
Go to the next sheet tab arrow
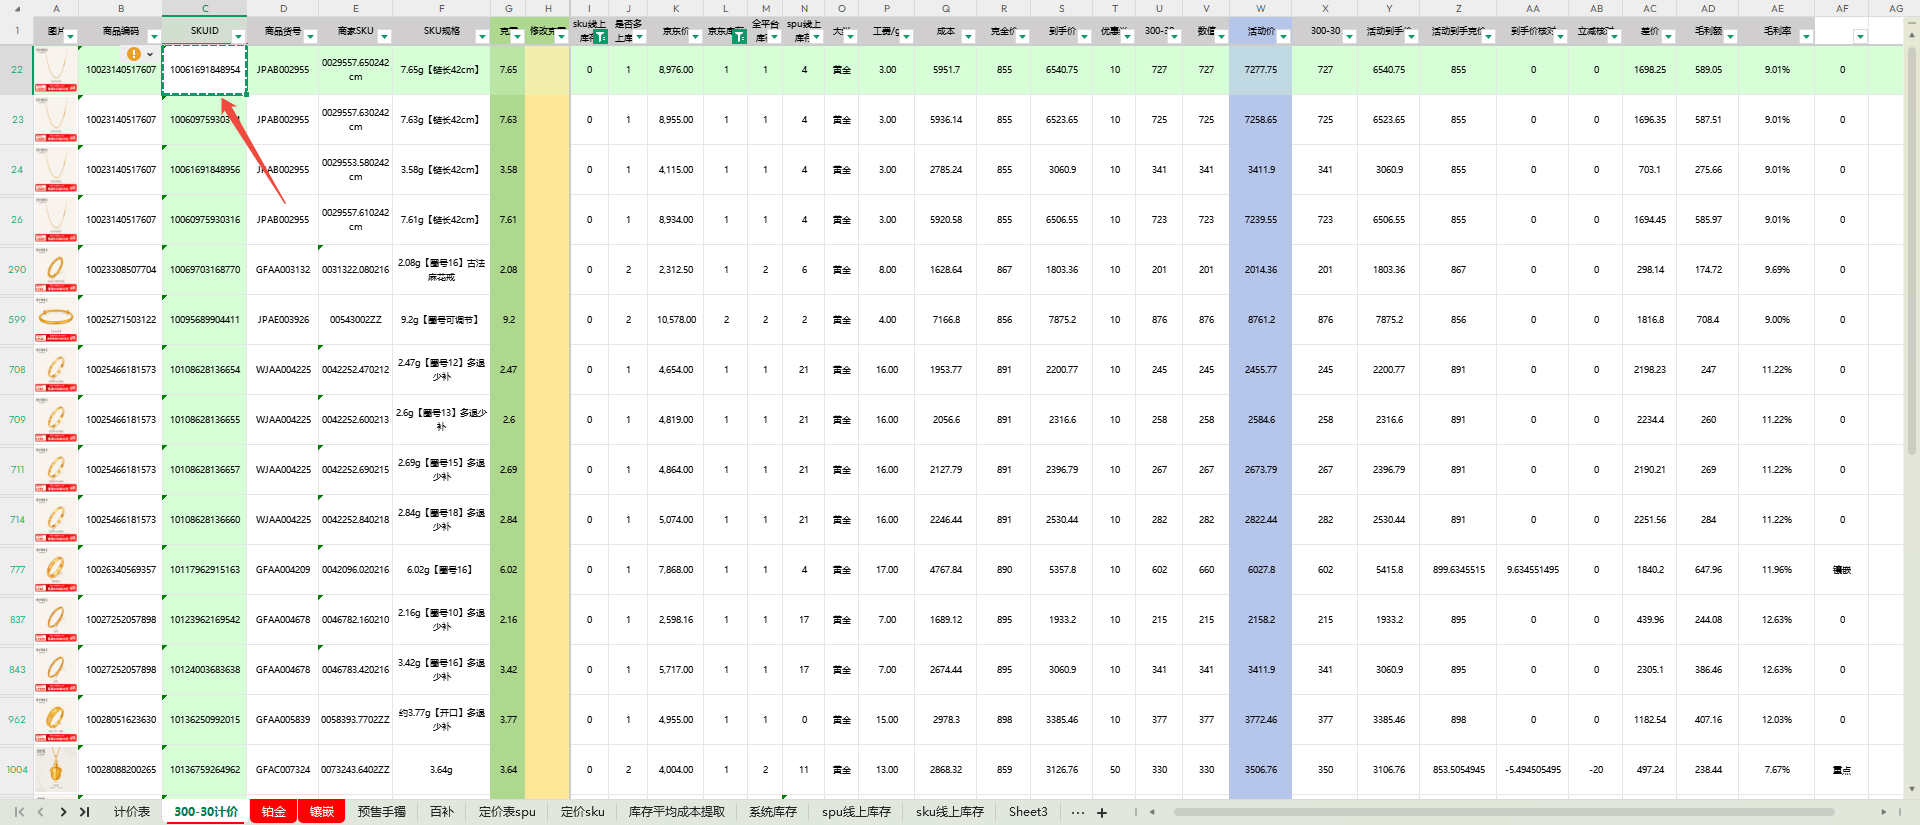[63, 812]
